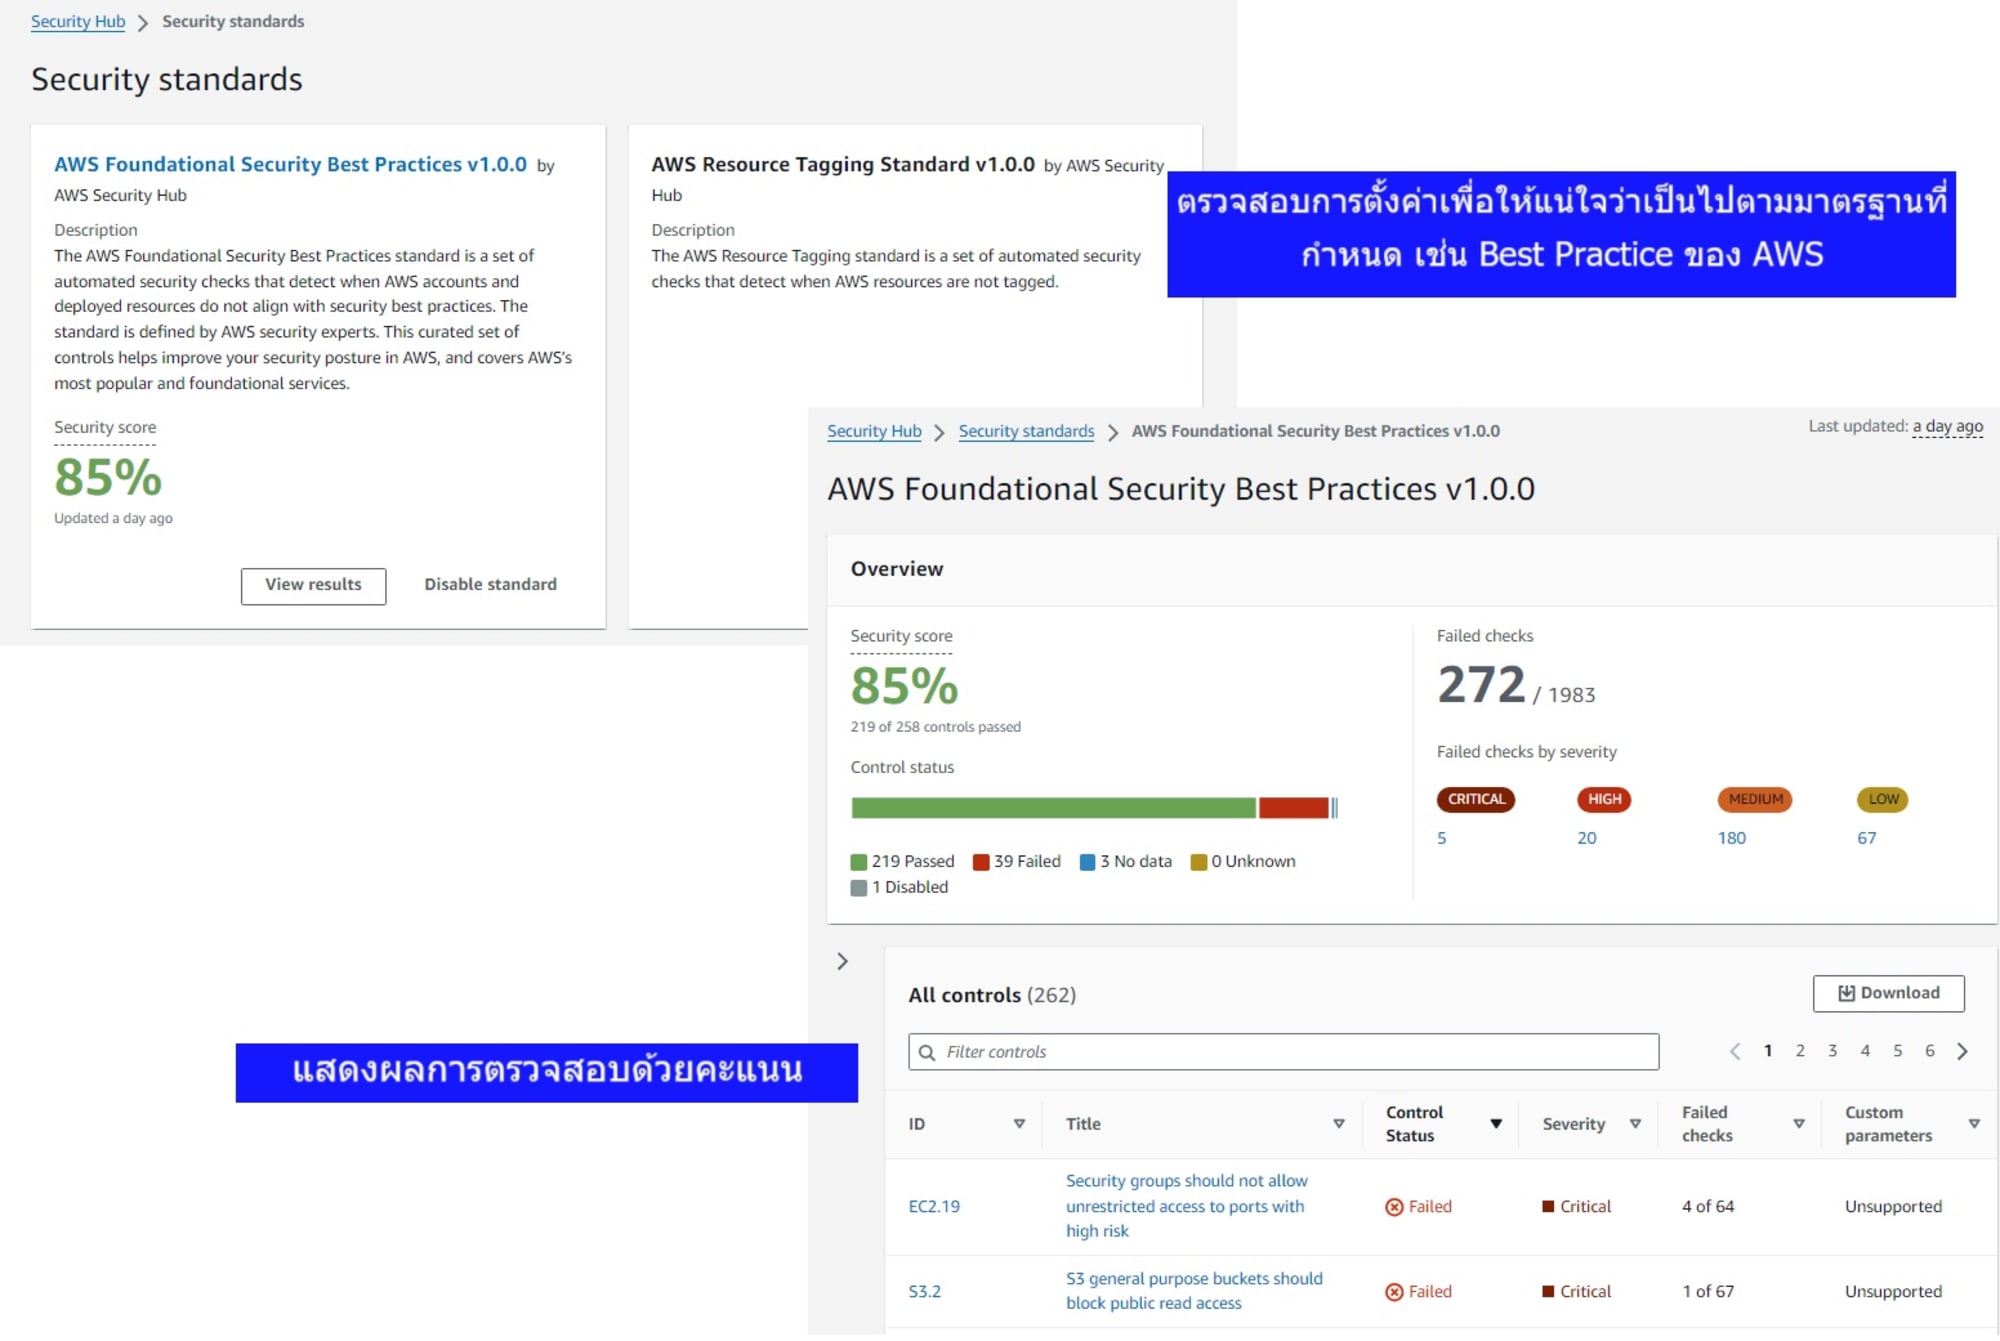Sort controls by the Title column
The width and height of the screenshot is (2000, 1341).
(1339, 1124)
